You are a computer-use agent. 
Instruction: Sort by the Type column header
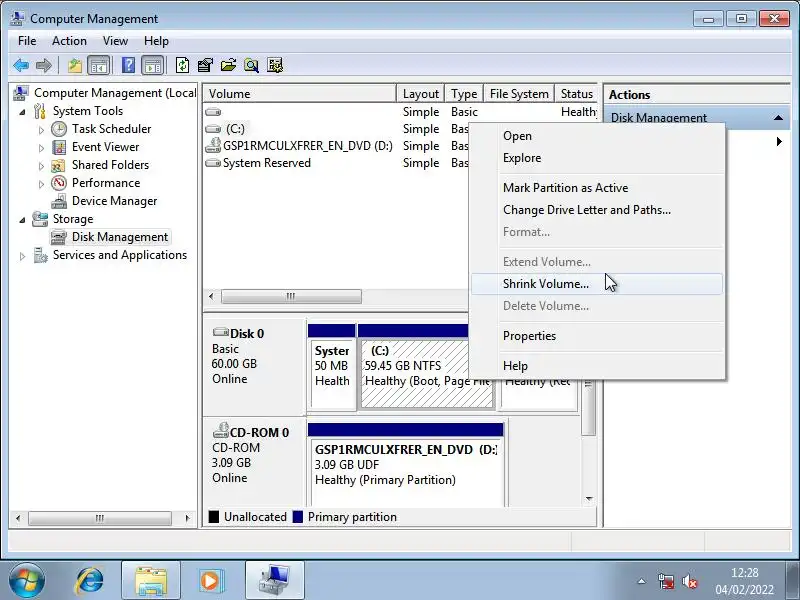coord(464,94)
